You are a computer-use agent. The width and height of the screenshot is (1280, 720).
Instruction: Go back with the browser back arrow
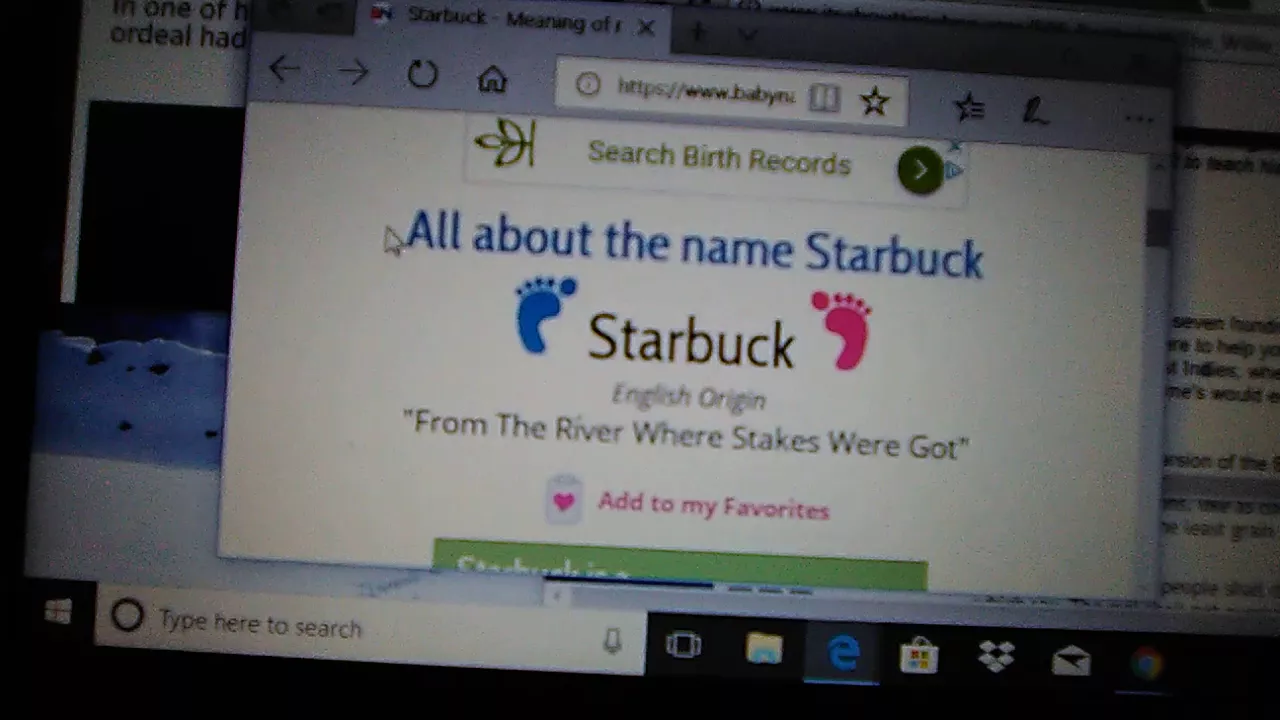point(284,68)
